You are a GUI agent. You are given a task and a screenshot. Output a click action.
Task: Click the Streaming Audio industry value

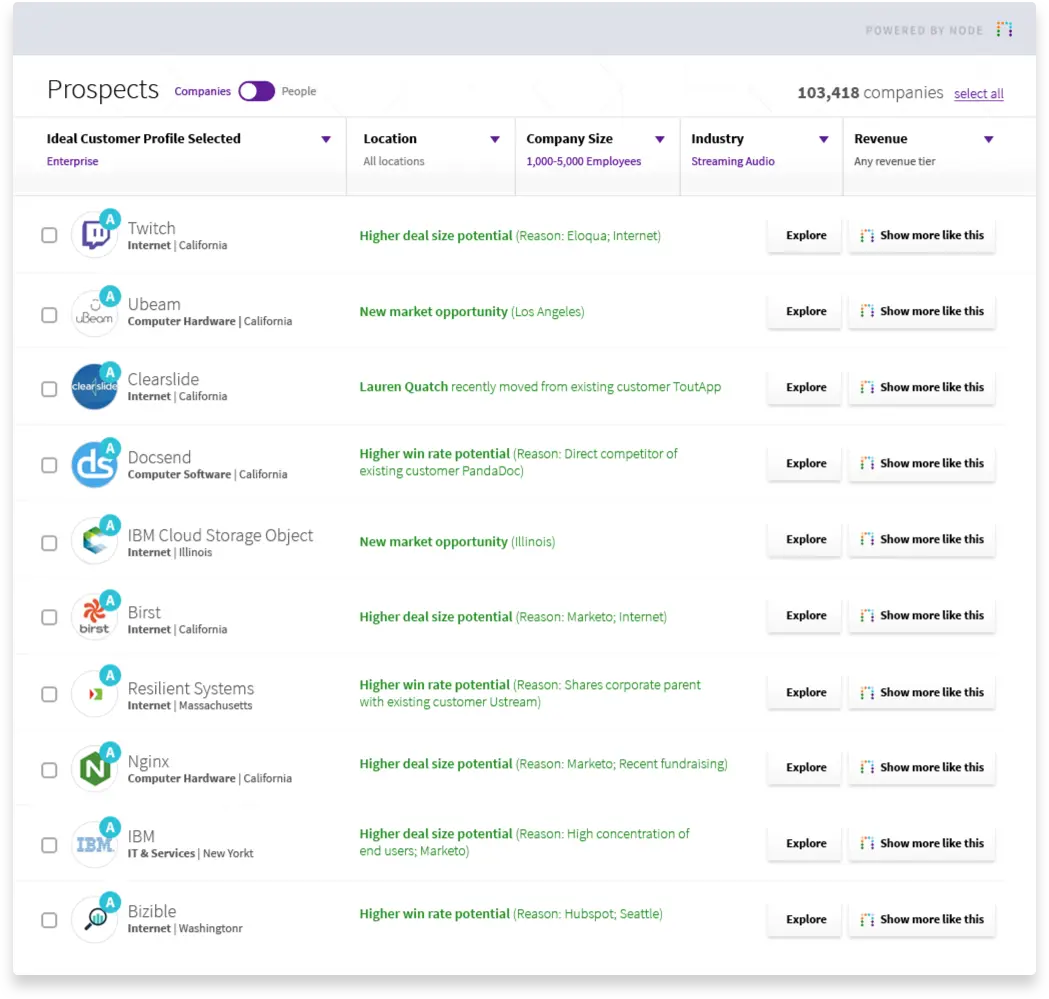click(733, 161)
